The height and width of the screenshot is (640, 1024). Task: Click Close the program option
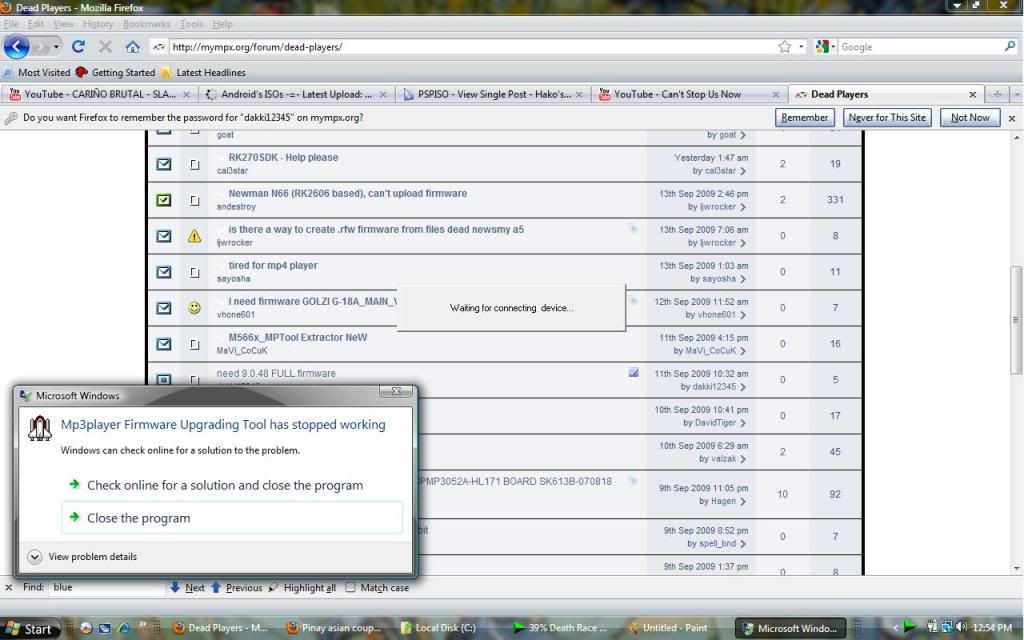tap(138, 518)
